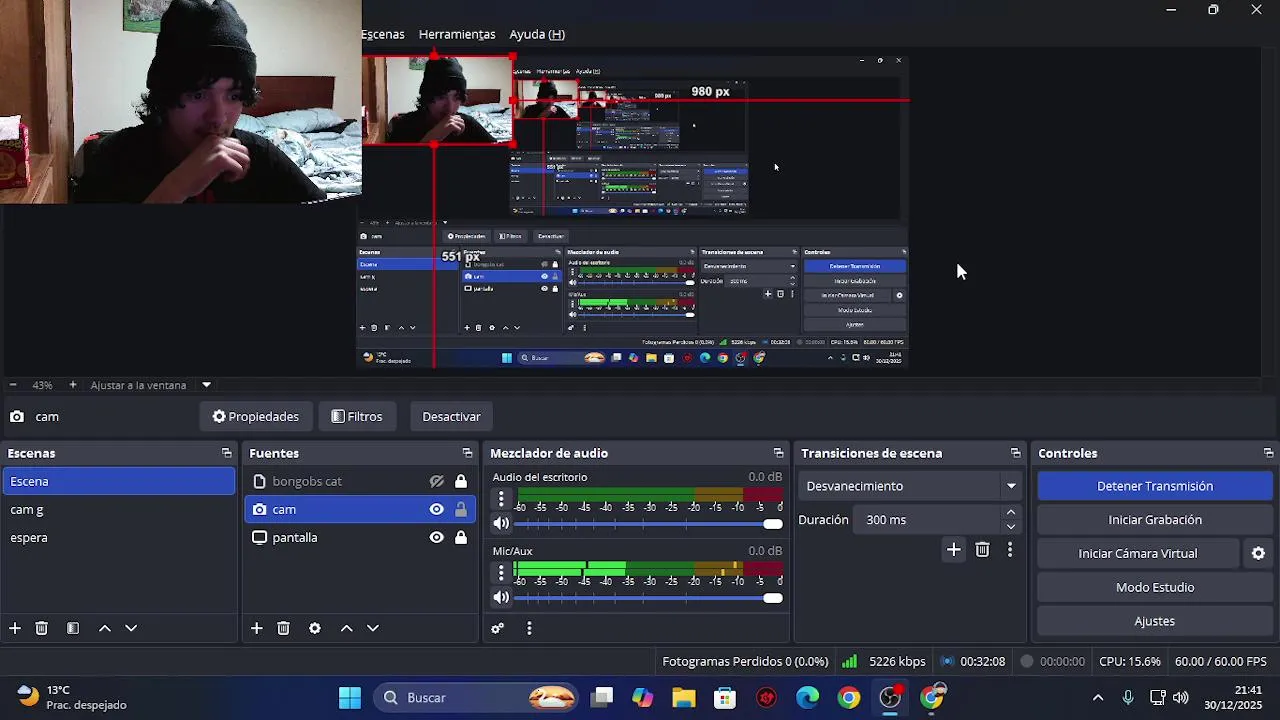Undock the Transiciones de escena panel
Viewport: 1280px width, 720px height.
(1015, 453)
